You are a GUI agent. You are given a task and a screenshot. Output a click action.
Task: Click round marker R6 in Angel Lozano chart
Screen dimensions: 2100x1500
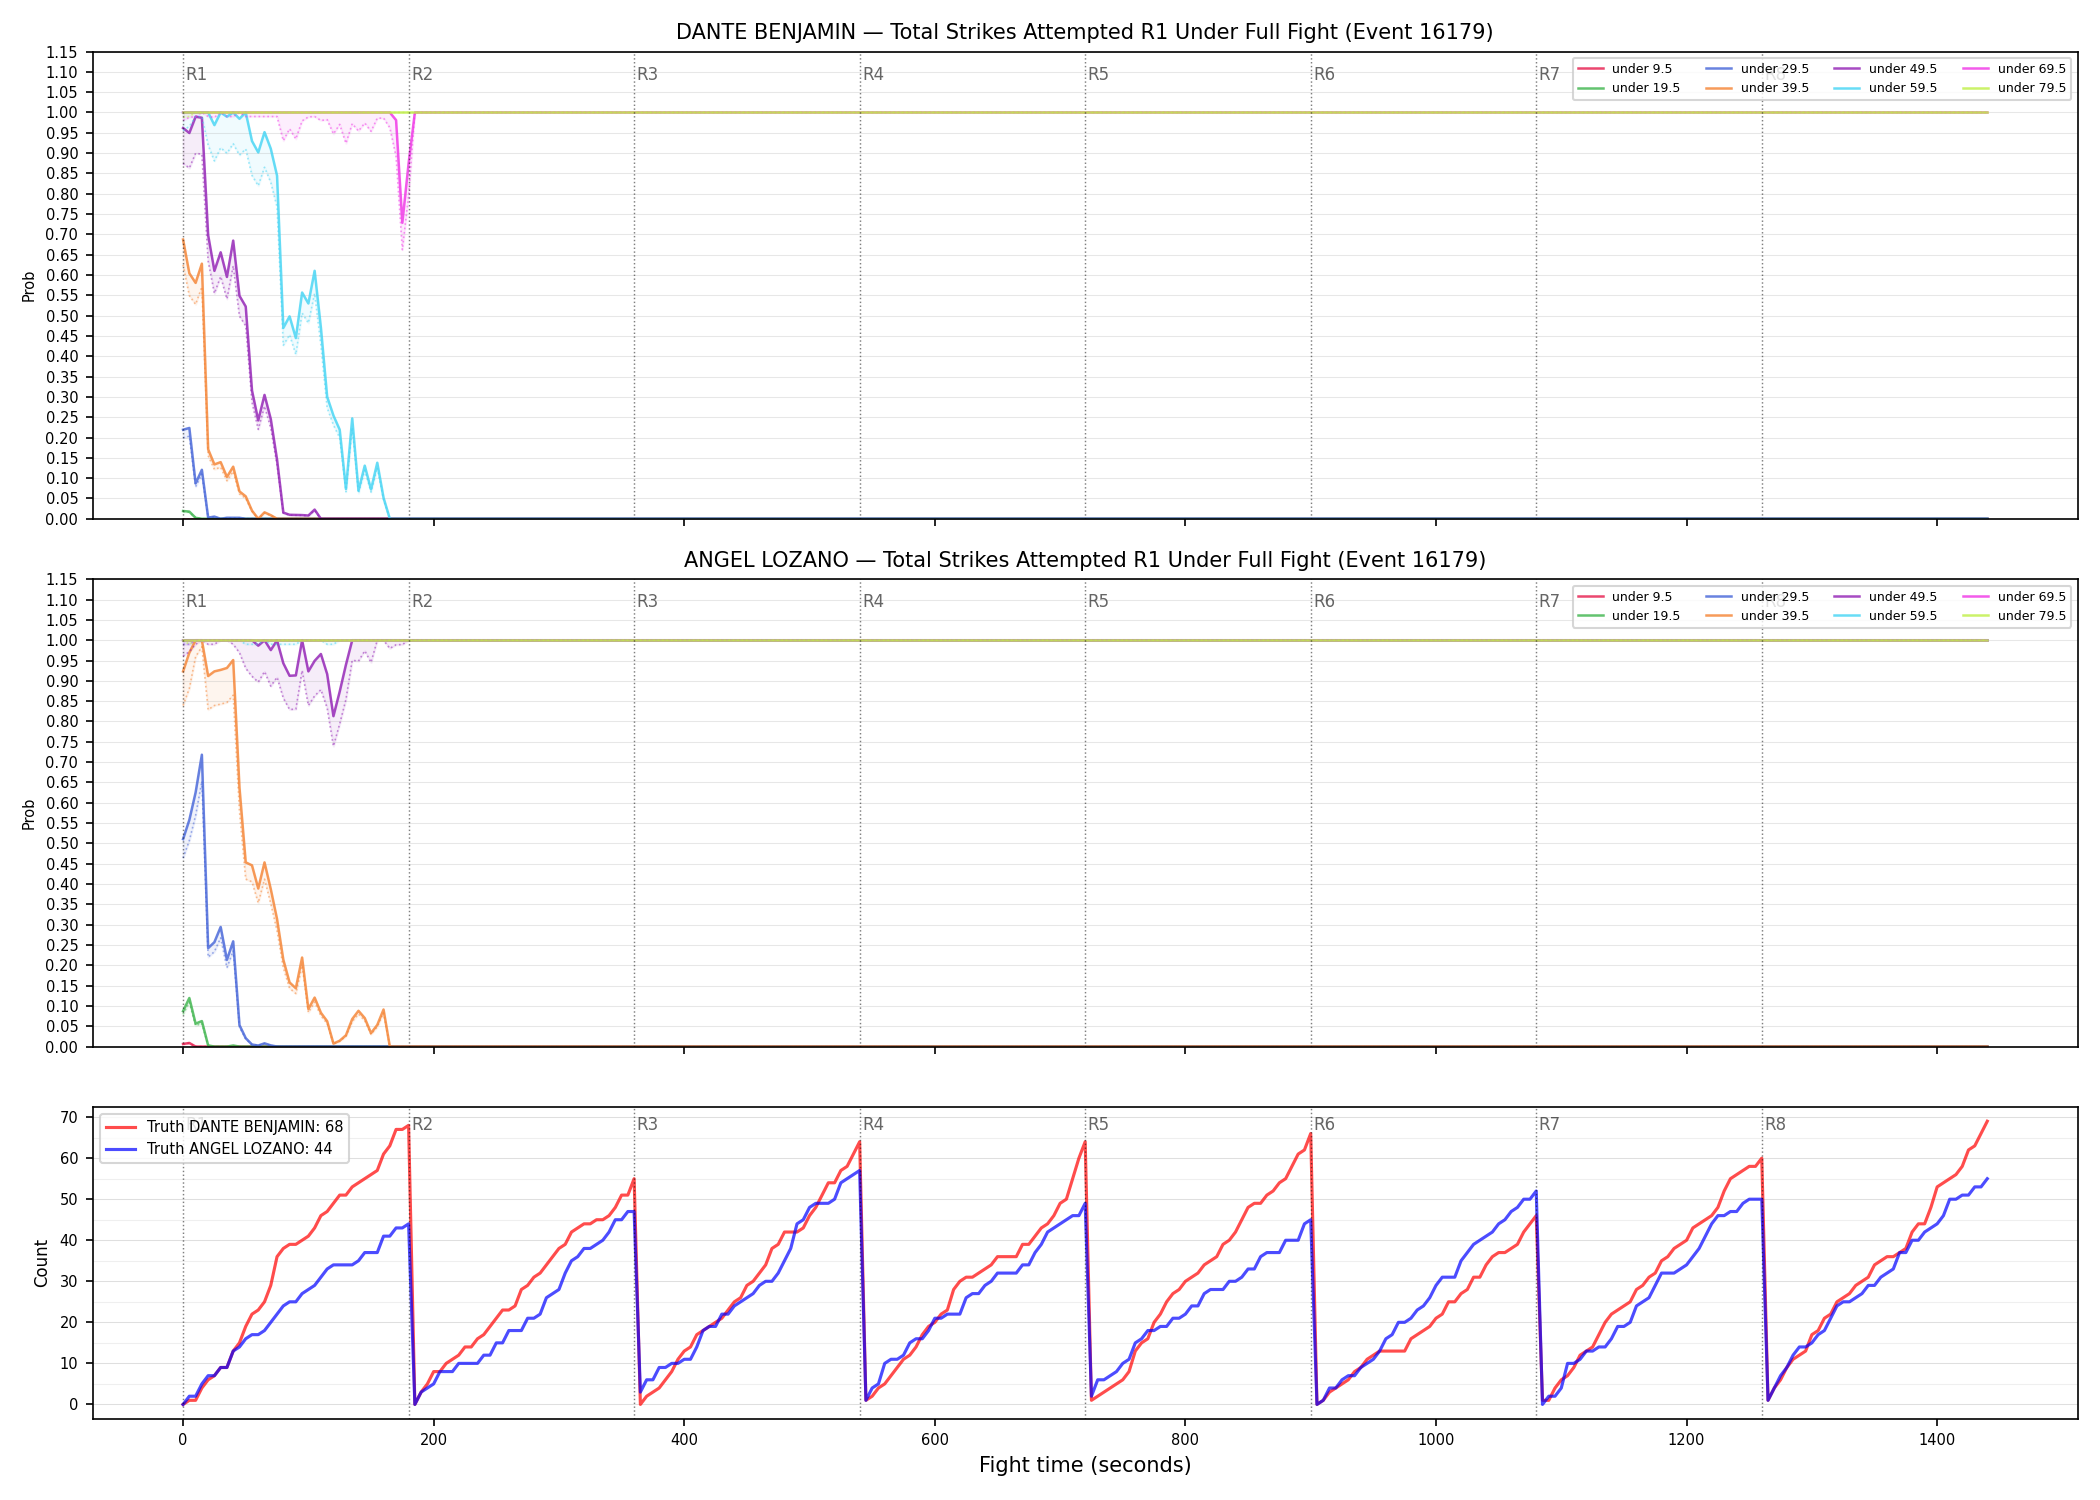click(x=1325, y=601)
